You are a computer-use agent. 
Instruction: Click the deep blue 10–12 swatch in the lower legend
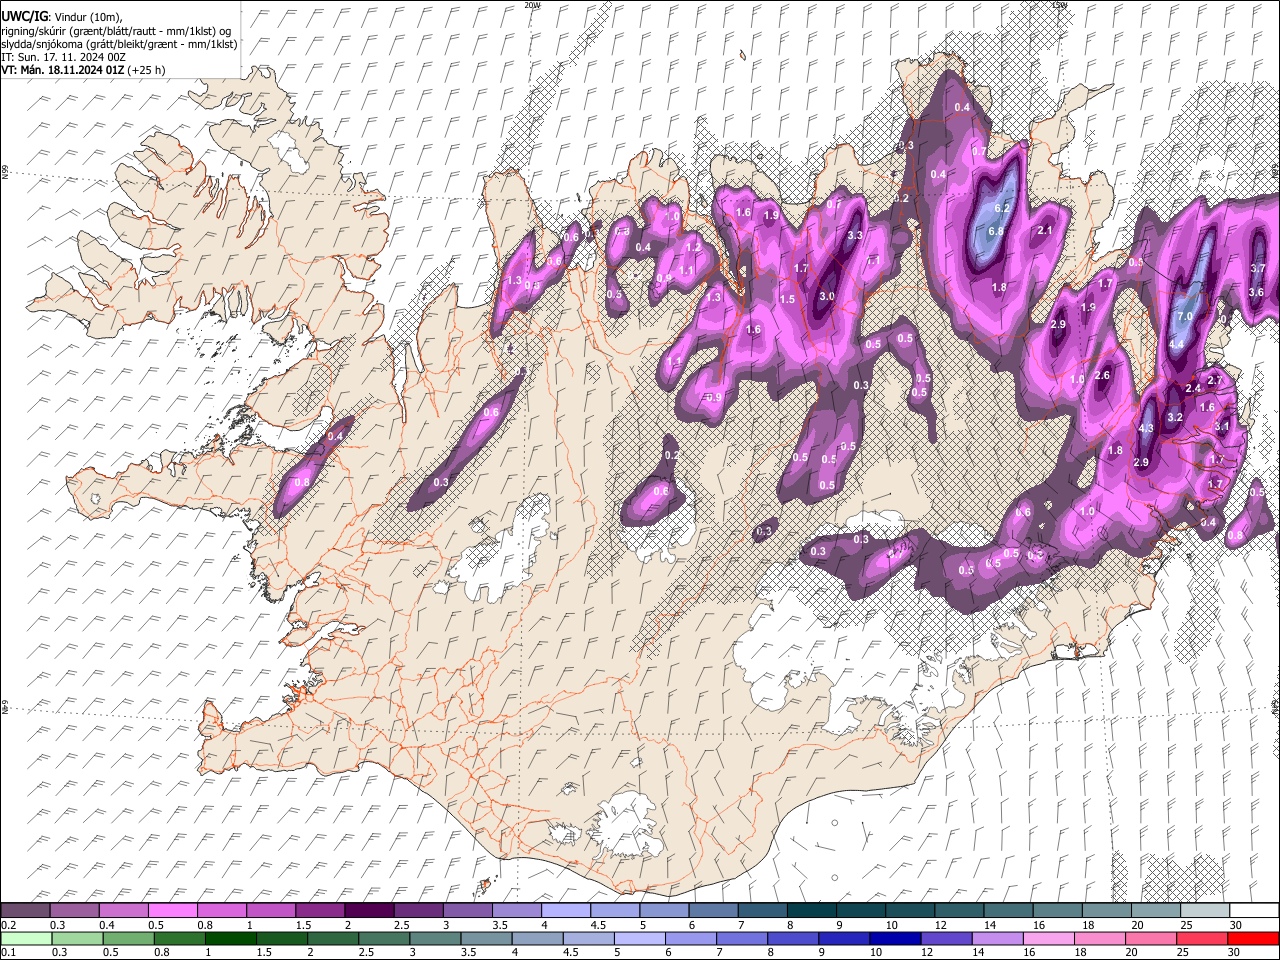click(x=895, y=938)
